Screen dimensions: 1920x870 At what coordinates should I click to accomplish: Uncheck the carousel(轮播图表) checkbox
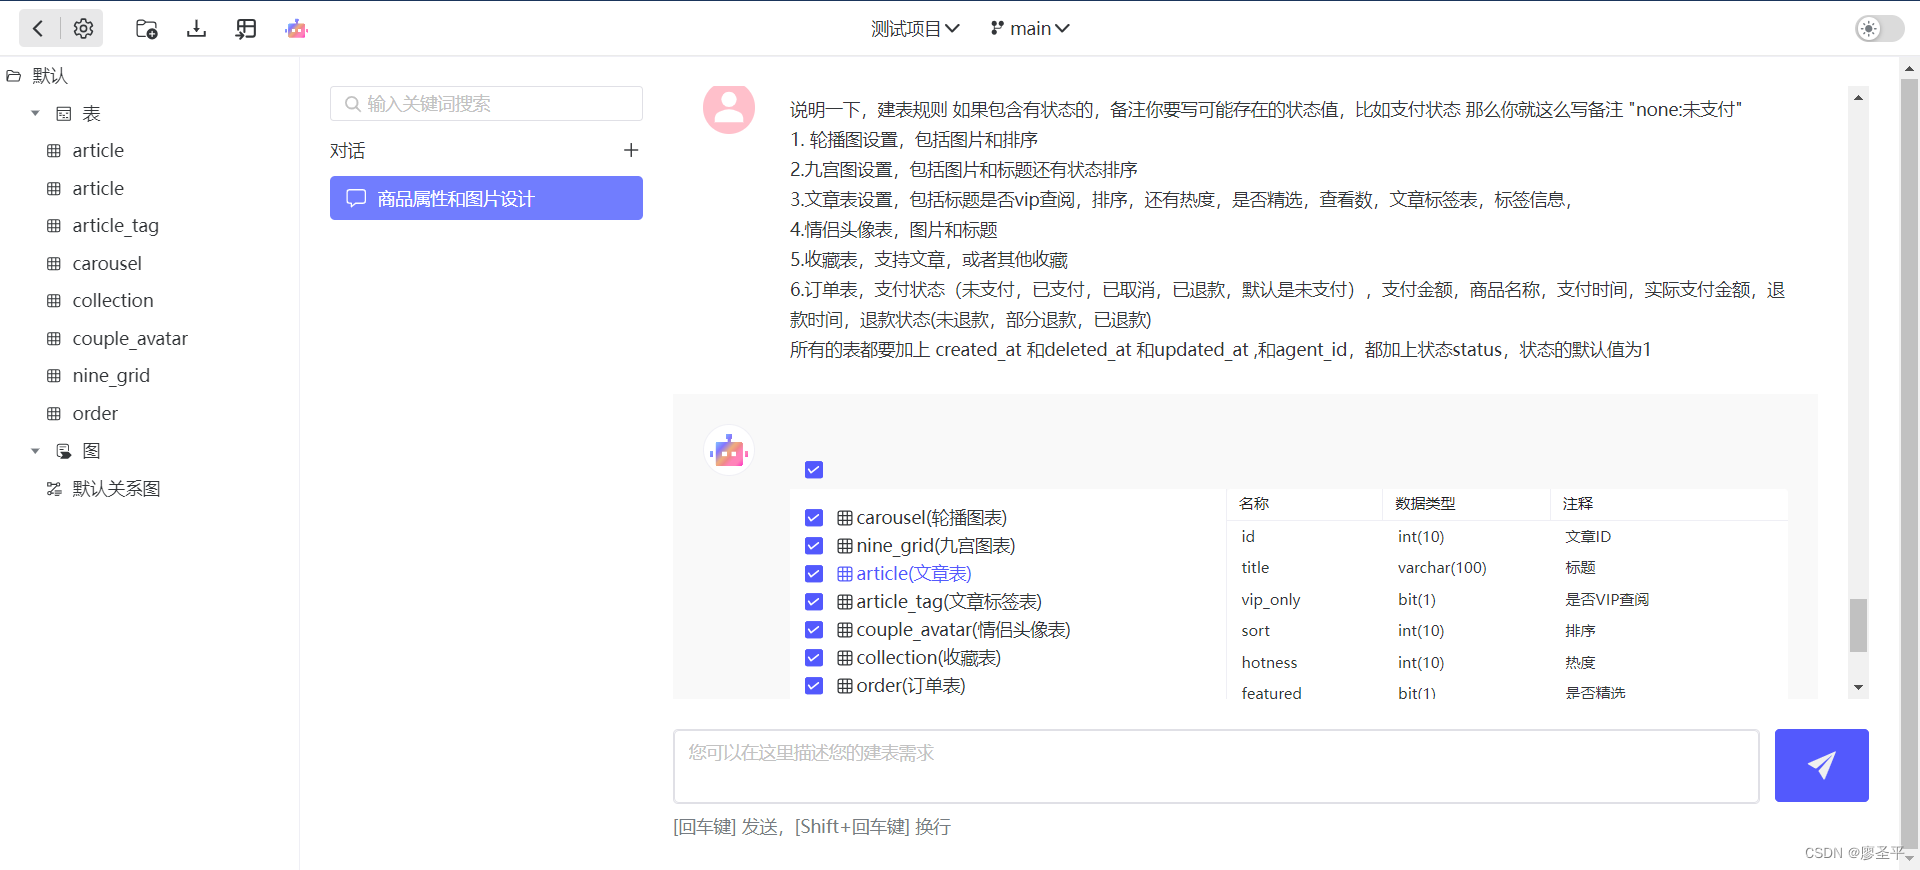tap(814, 517)
